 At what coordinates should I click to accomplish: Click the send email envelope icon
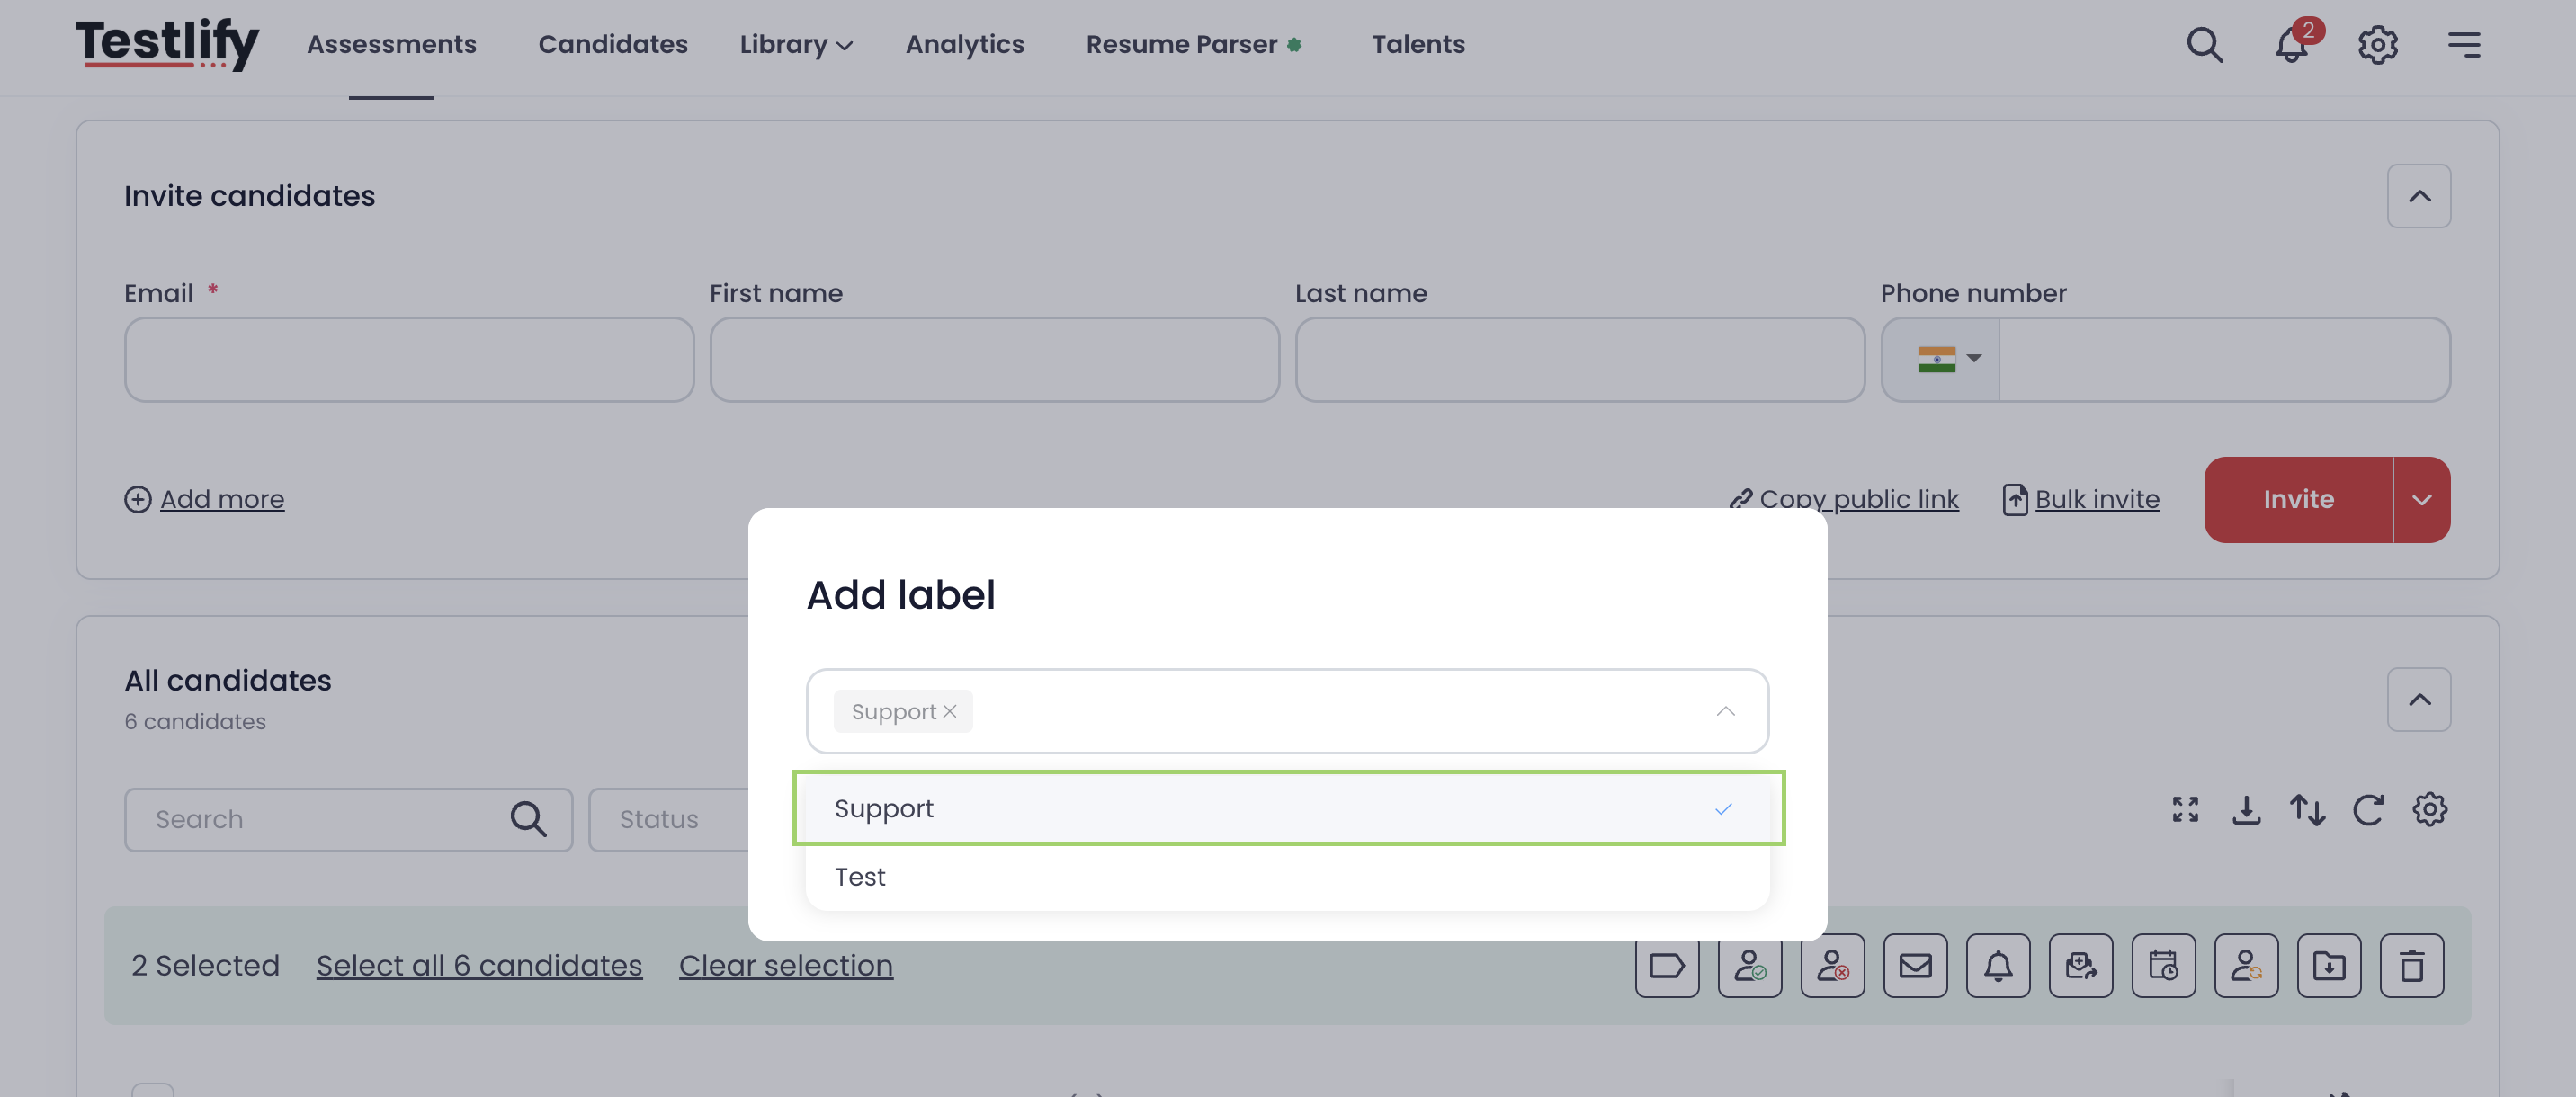1915,965
